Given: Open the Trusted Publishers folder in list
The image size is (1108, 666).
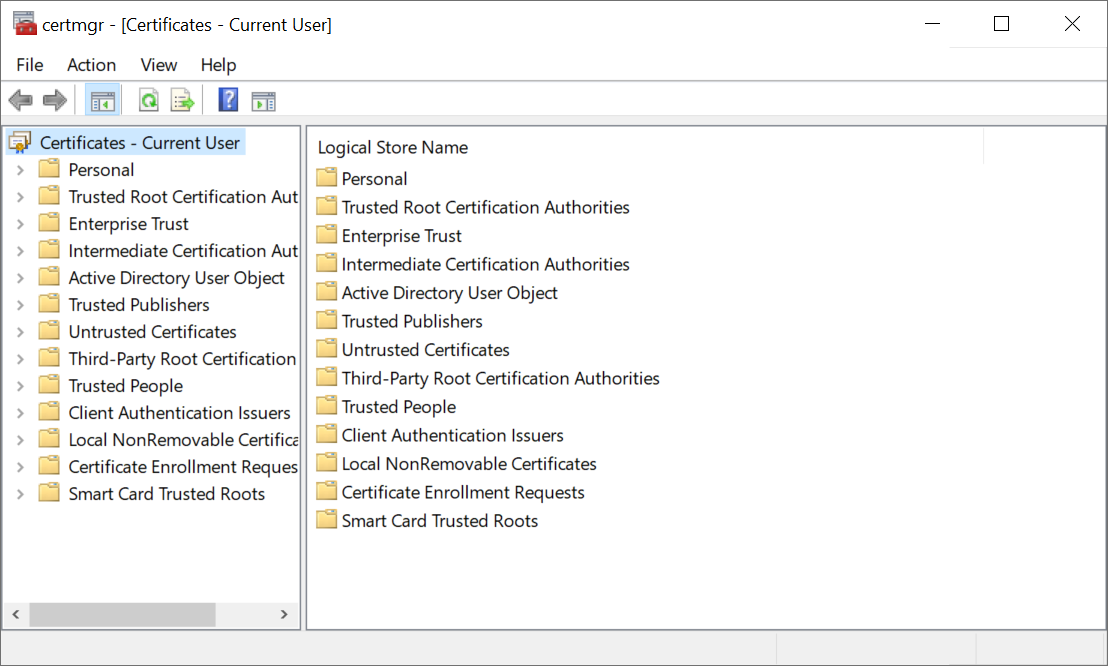Looking at the screenshot, I should [411, 321].
